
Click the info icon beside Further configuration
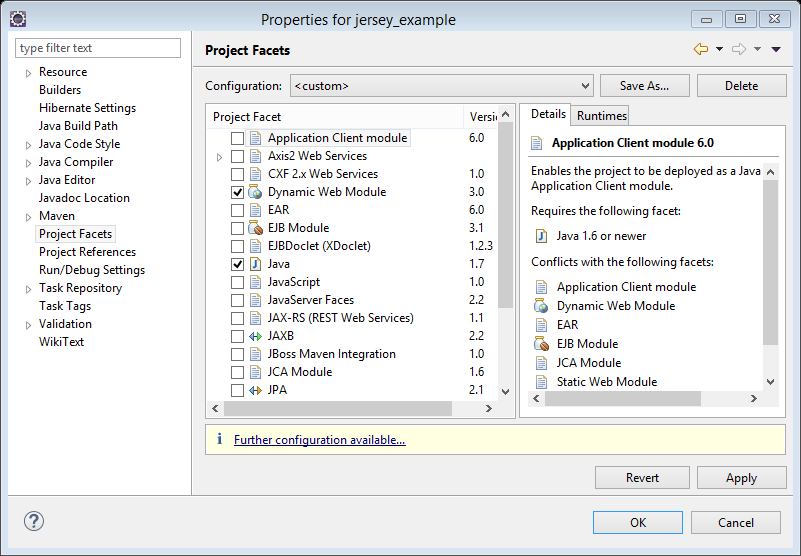tap(219, 439)
